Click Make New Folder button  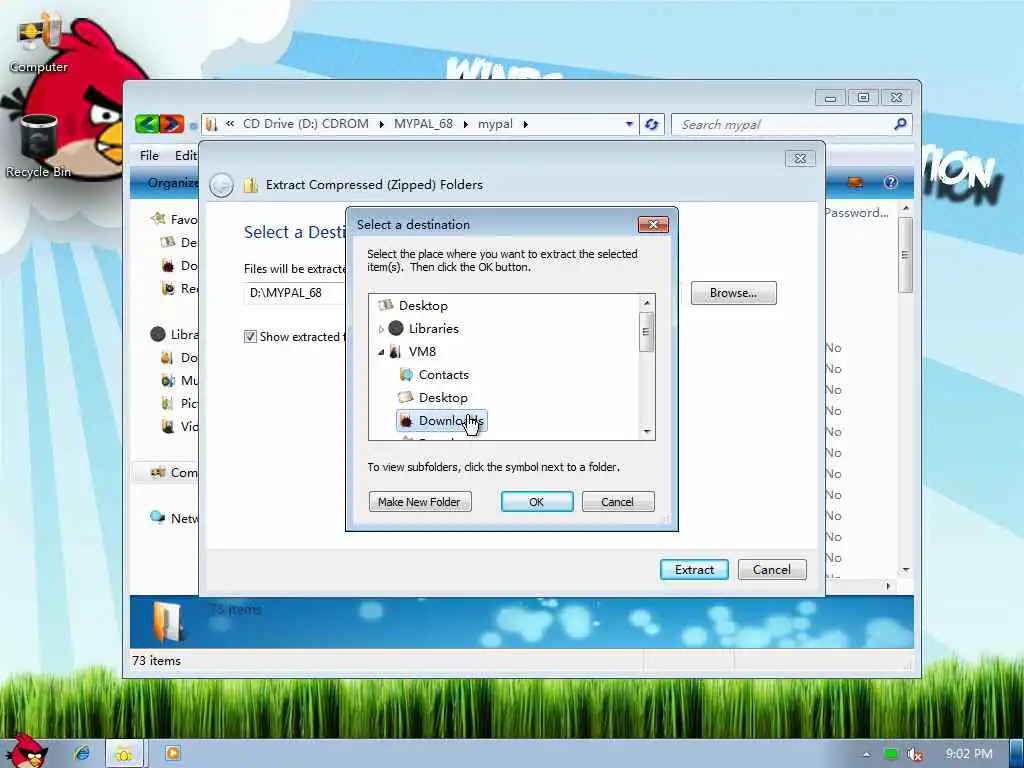(420, 502)
